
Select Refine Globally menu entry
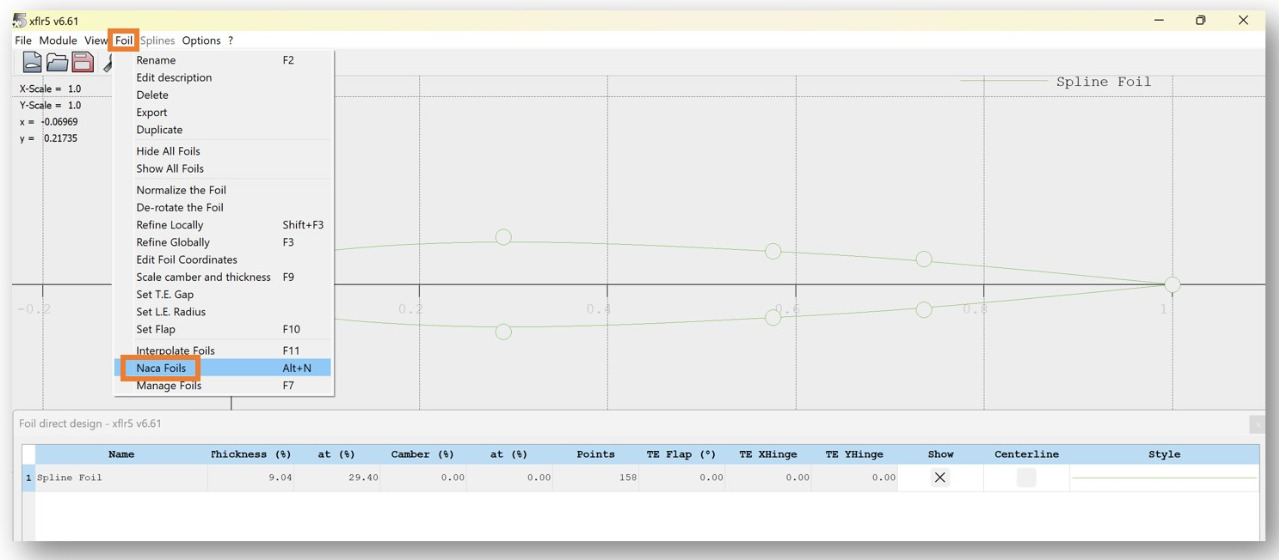pos(173,242)
